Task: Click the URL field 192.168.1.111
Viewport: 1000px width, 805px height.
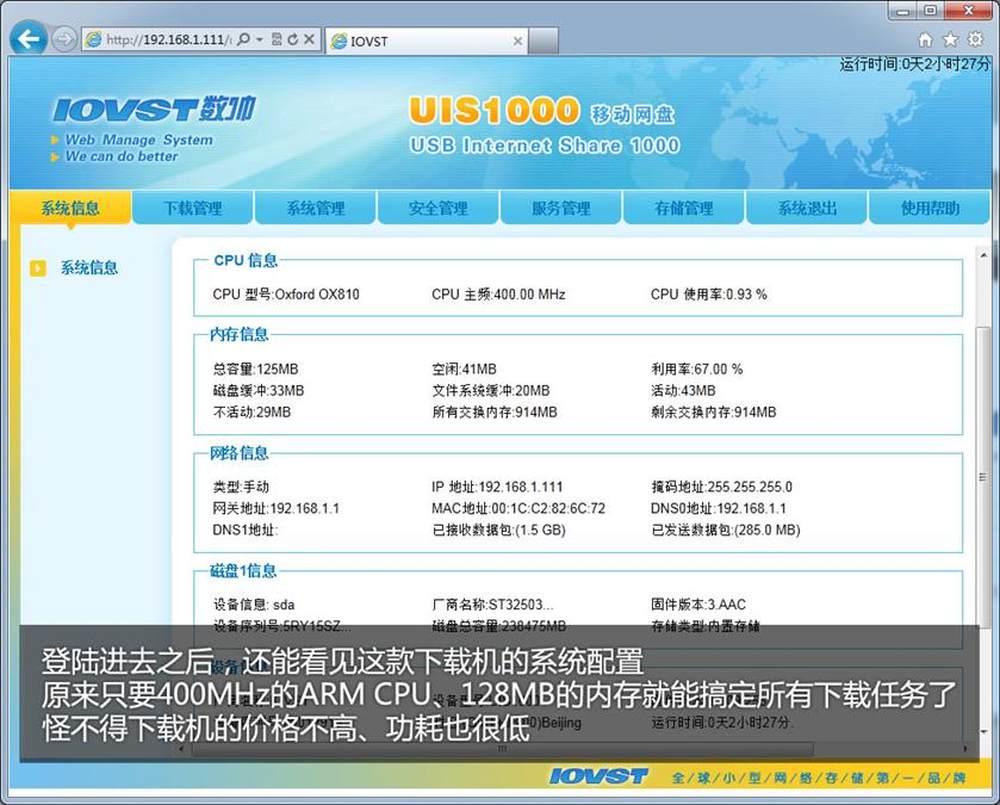Action: pos(169,40)
